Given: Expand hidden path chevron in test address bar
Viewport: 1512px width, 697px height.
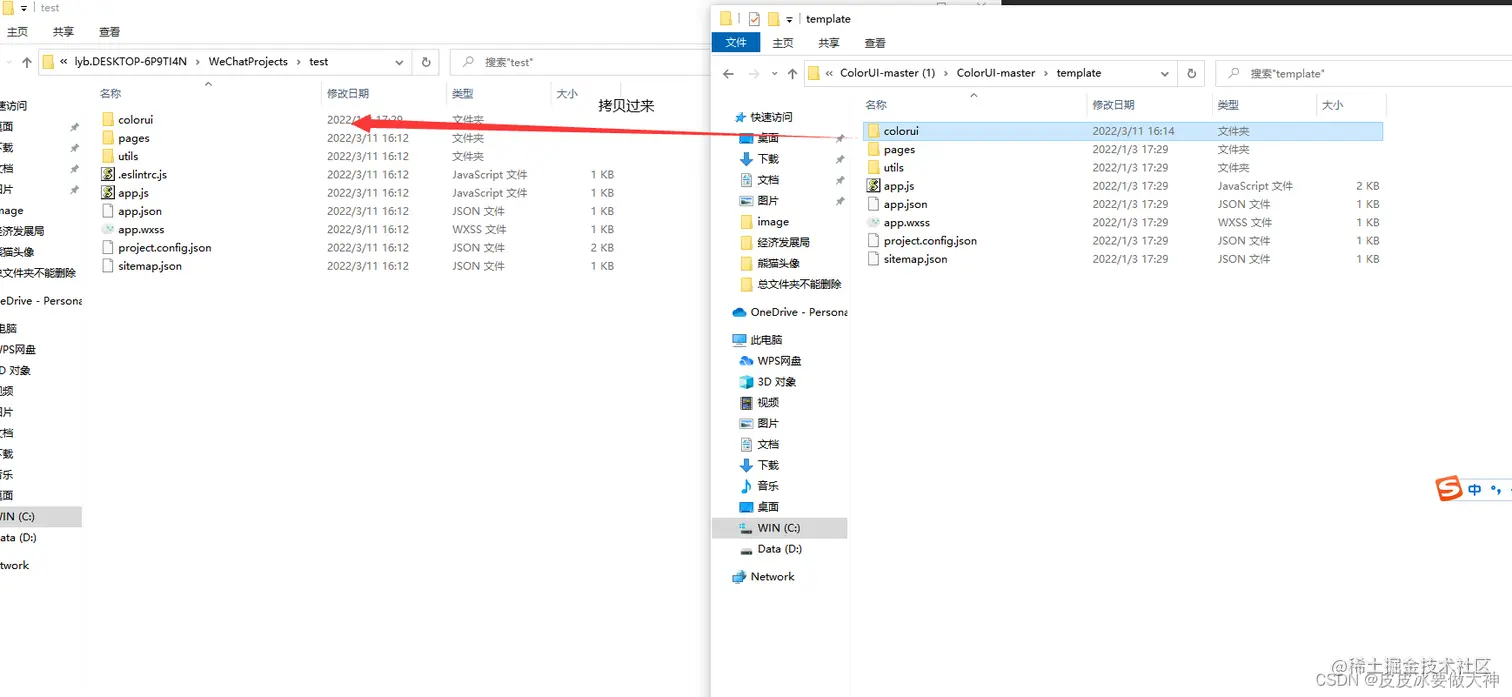Looking at the screenshot, I should click(64, 61).
